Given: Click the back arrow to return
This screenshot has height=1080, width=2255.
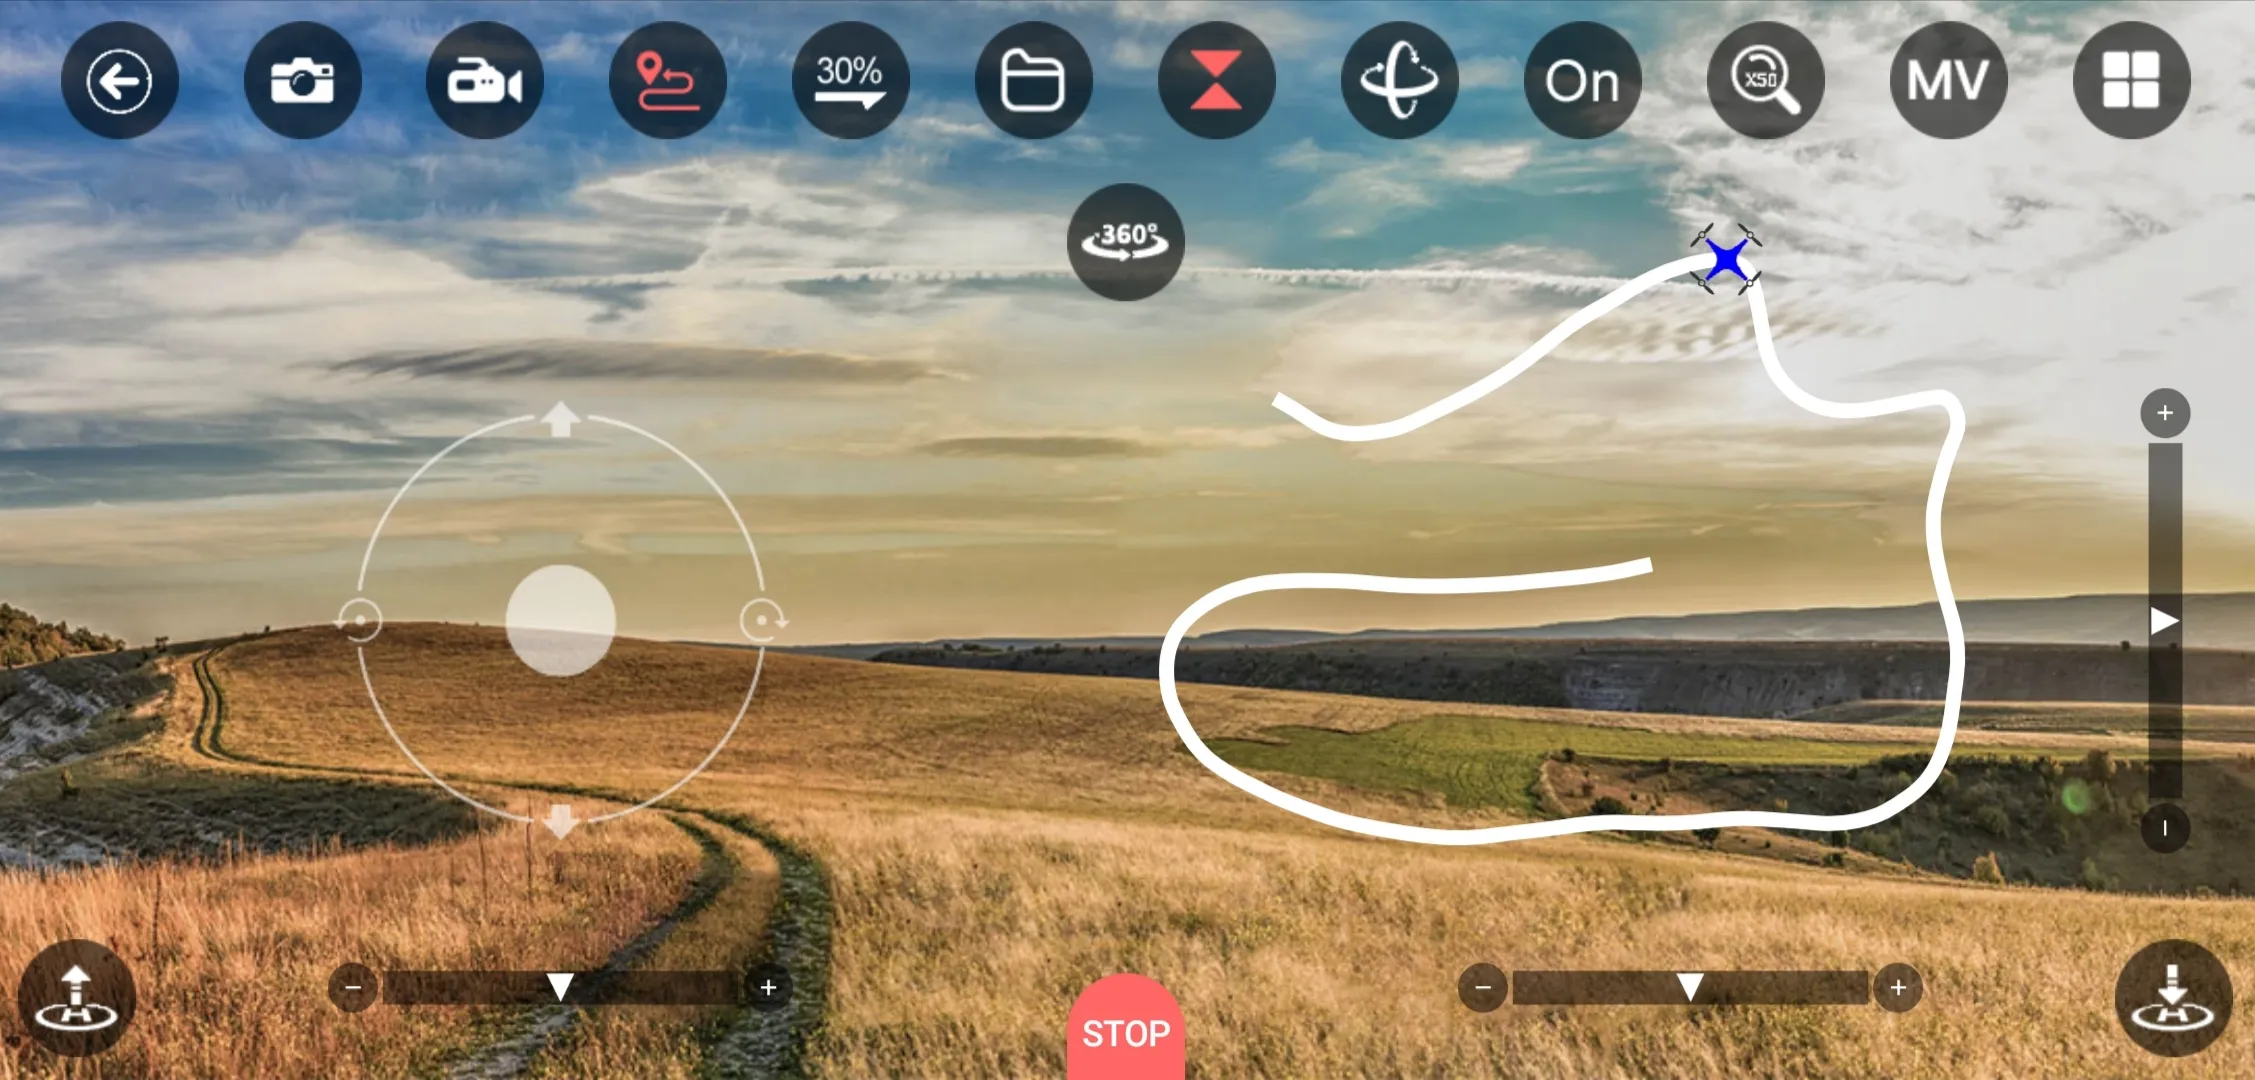Looking at the screenshot, I should 122,82.
